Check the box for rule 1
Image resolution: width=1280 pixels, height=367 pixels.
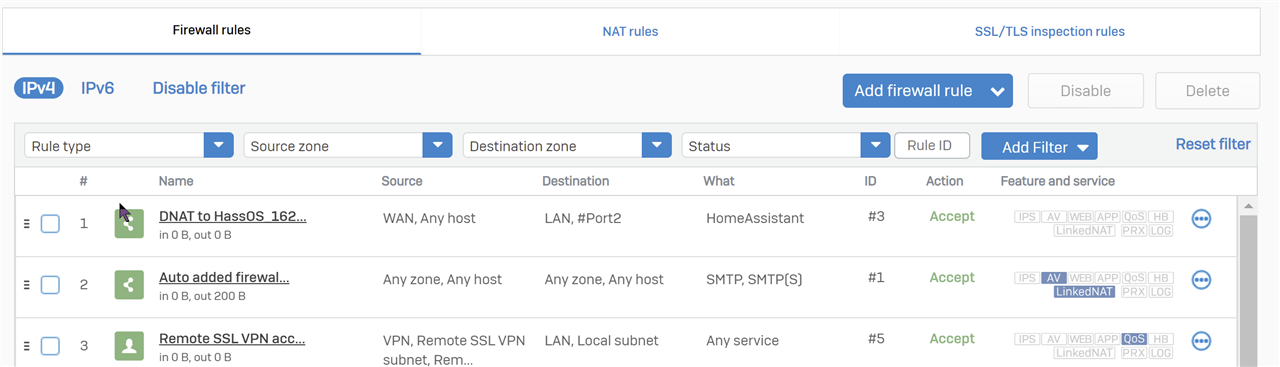click(50, 224)
